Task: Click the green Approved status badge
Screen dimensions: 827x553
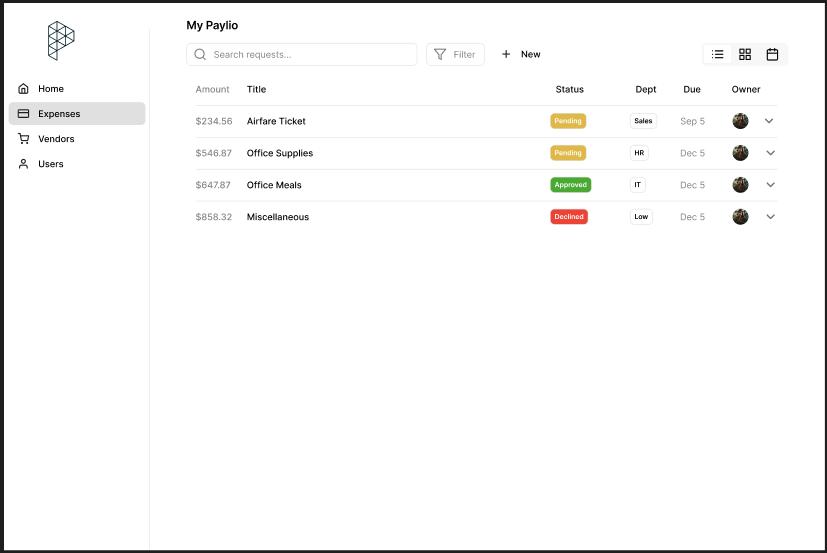Action: coord(570,185)
